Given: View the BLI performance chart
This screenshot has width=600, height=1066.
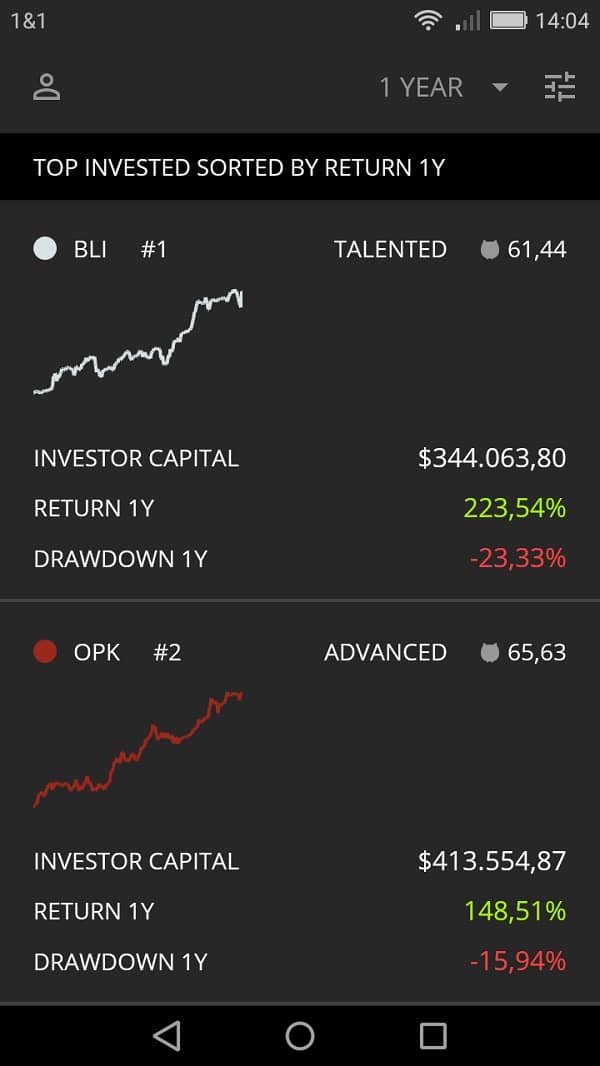Looking at the screenshot, I should coord(139,342).
